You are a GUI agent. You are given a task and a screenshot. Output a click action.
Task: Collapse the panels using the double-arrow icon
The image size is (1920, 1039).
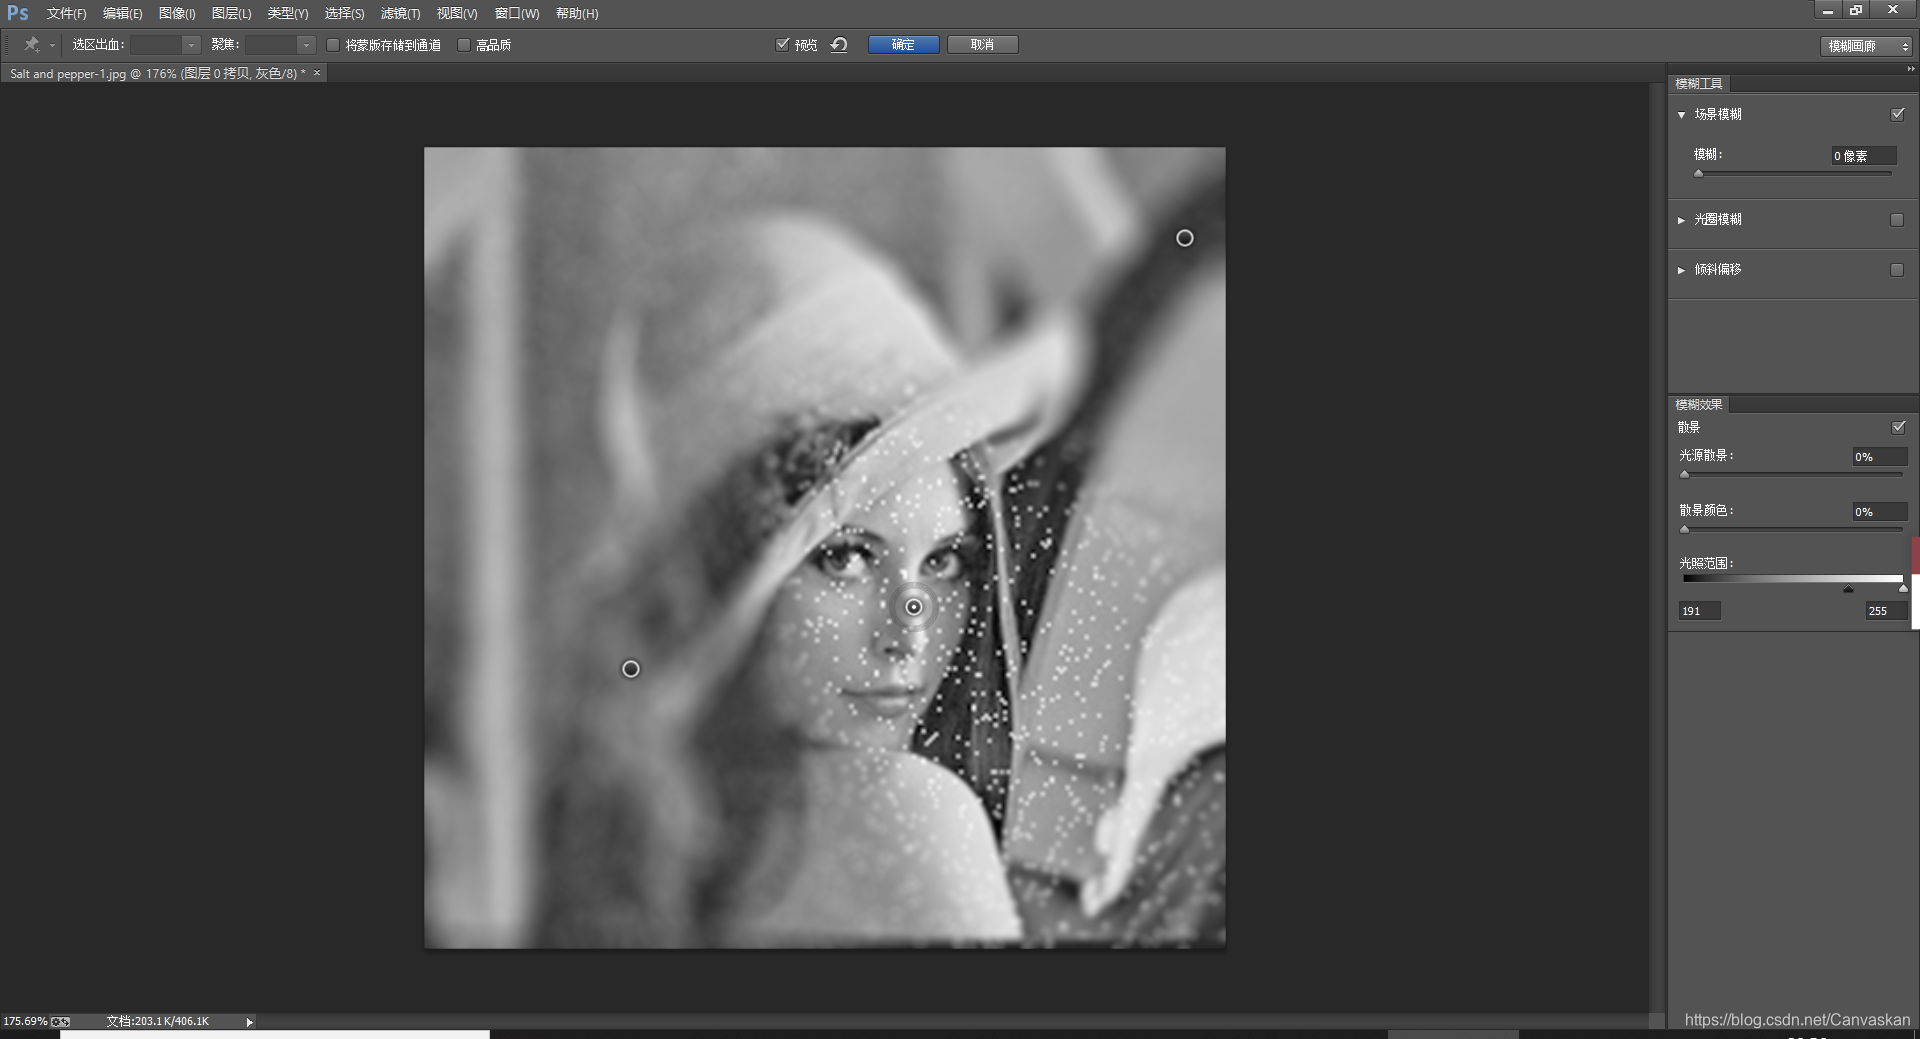[1910, 69]
